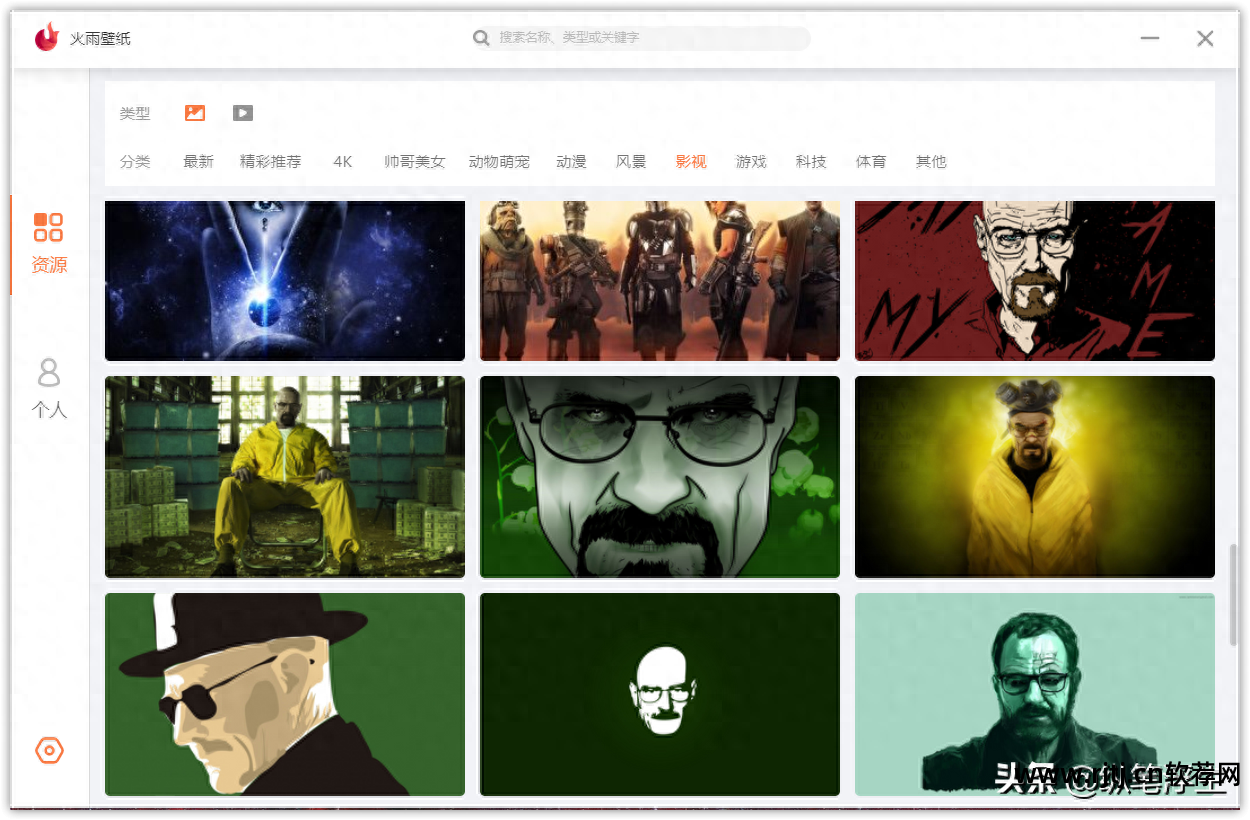Open the 资源 resources sidebar icon
1250x820 pixels.
[49, 243]
